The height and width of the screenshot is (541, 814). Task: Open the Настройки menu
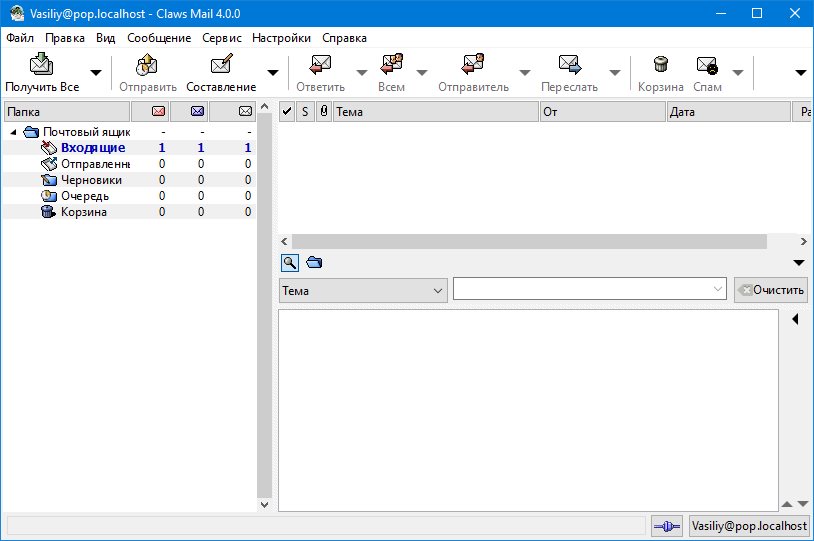pyautogui.click(x=281, y=38)
